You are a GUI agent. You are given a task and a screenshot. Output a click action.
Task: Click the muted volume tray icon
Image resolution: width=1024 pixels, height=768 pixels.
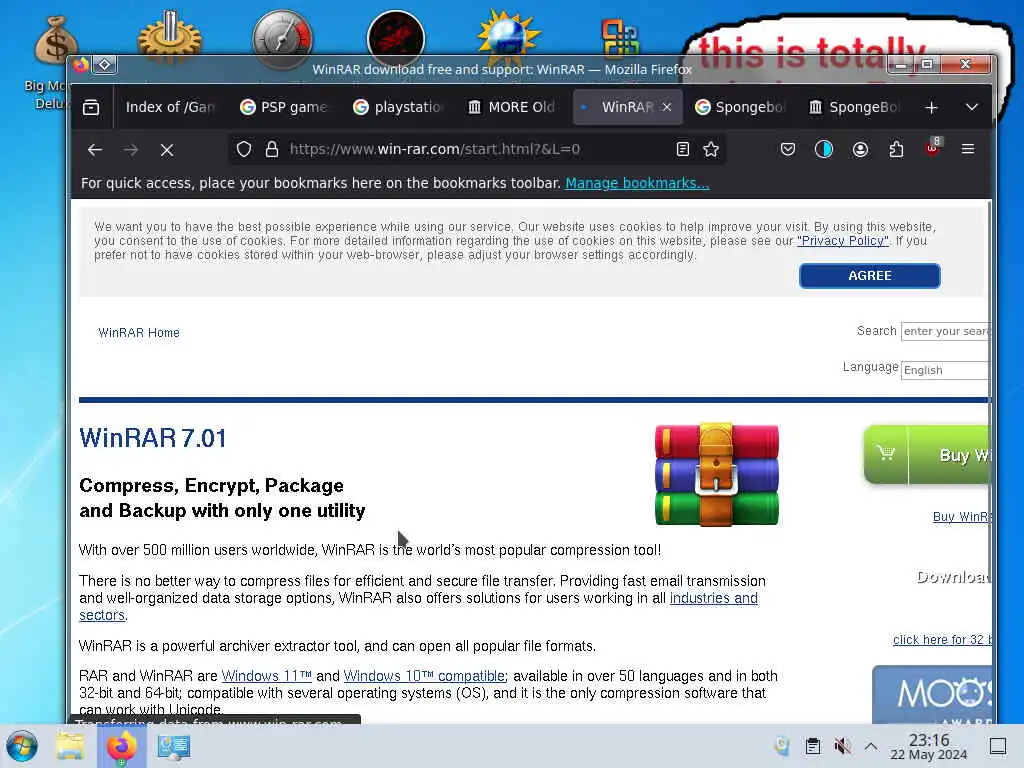[842, 746]
